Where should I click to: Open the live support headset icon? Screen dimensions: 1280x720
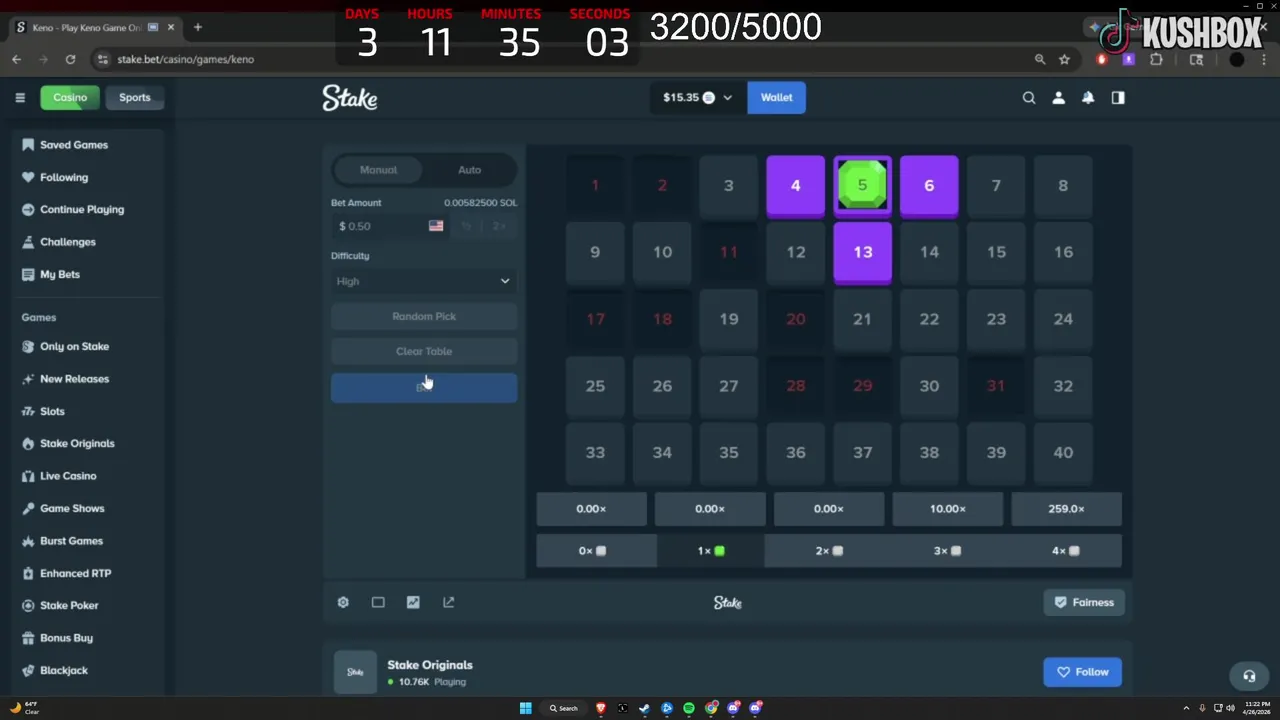point(1249,676)
